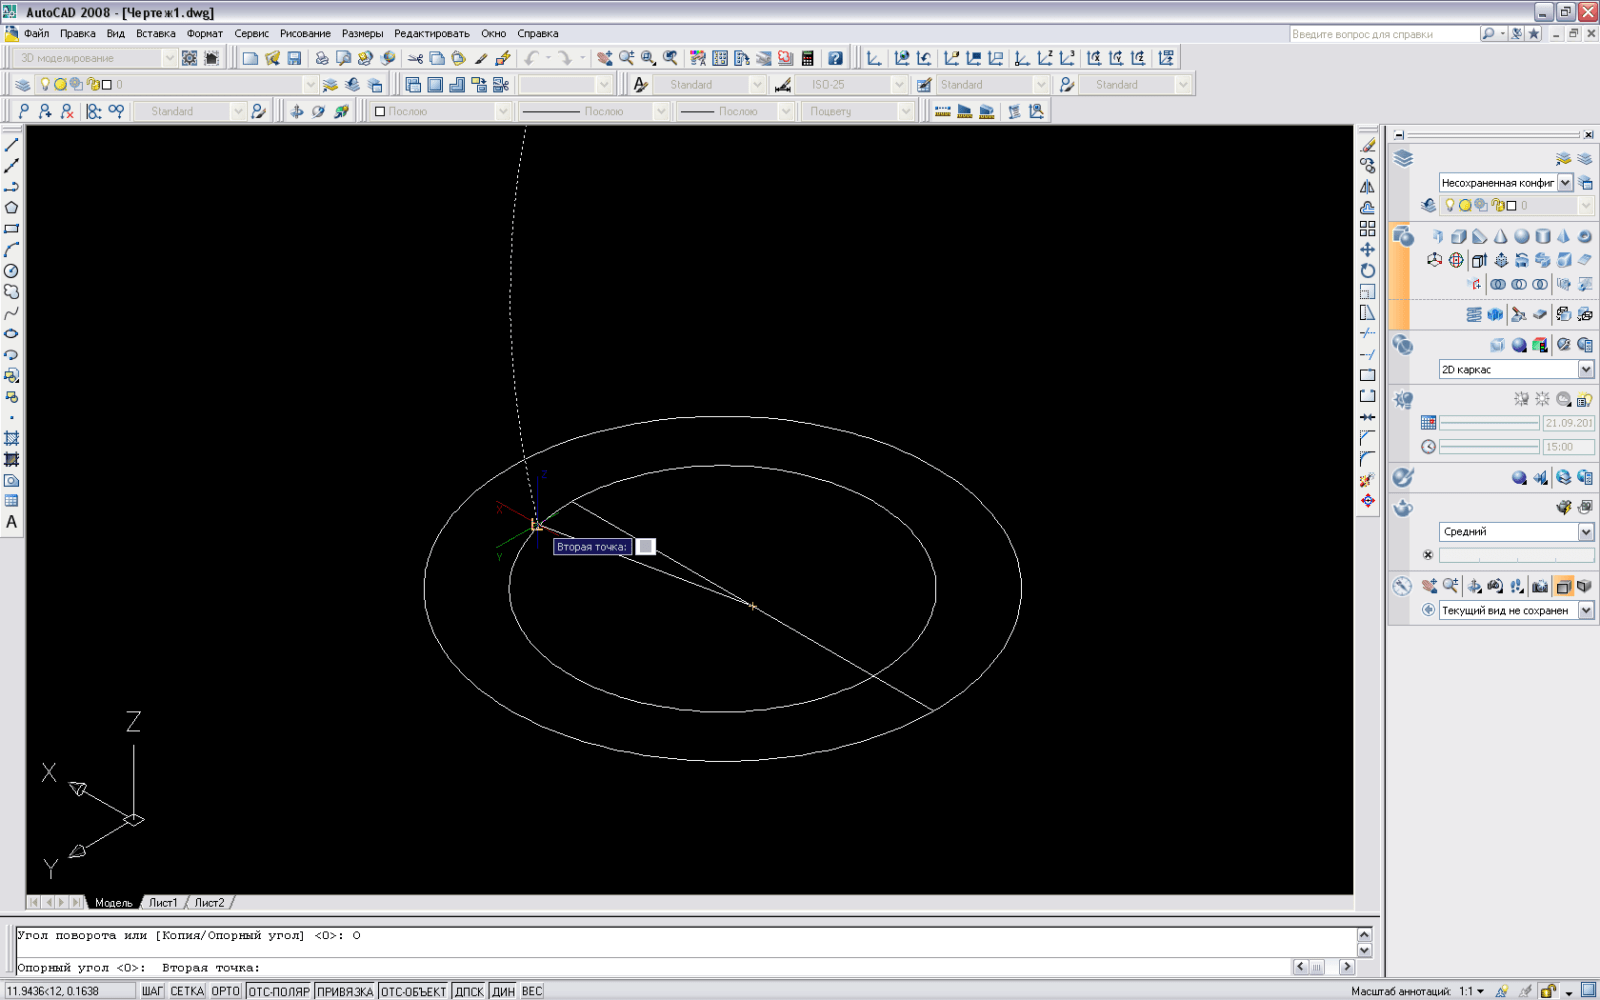This screenshot has width=1600, height=1000.
Task: Choose the Circle drawing tool
Action: 12,271
